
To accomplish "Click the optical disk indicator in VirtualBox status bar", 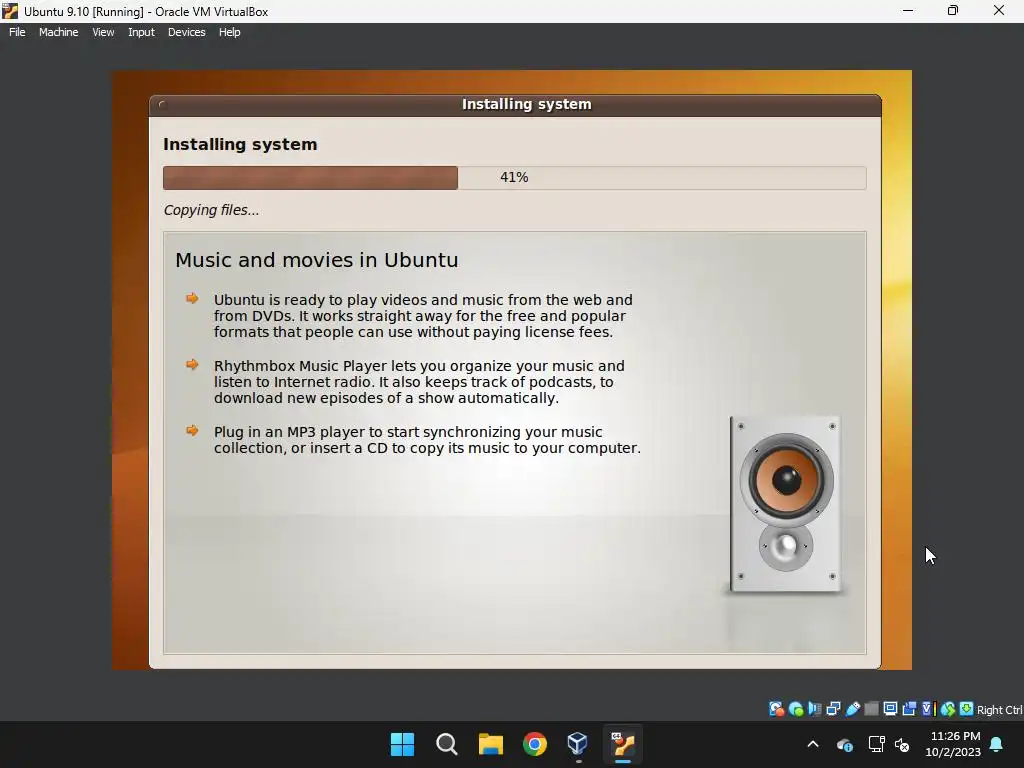I will pyautogui.click(x=795, y=709).
